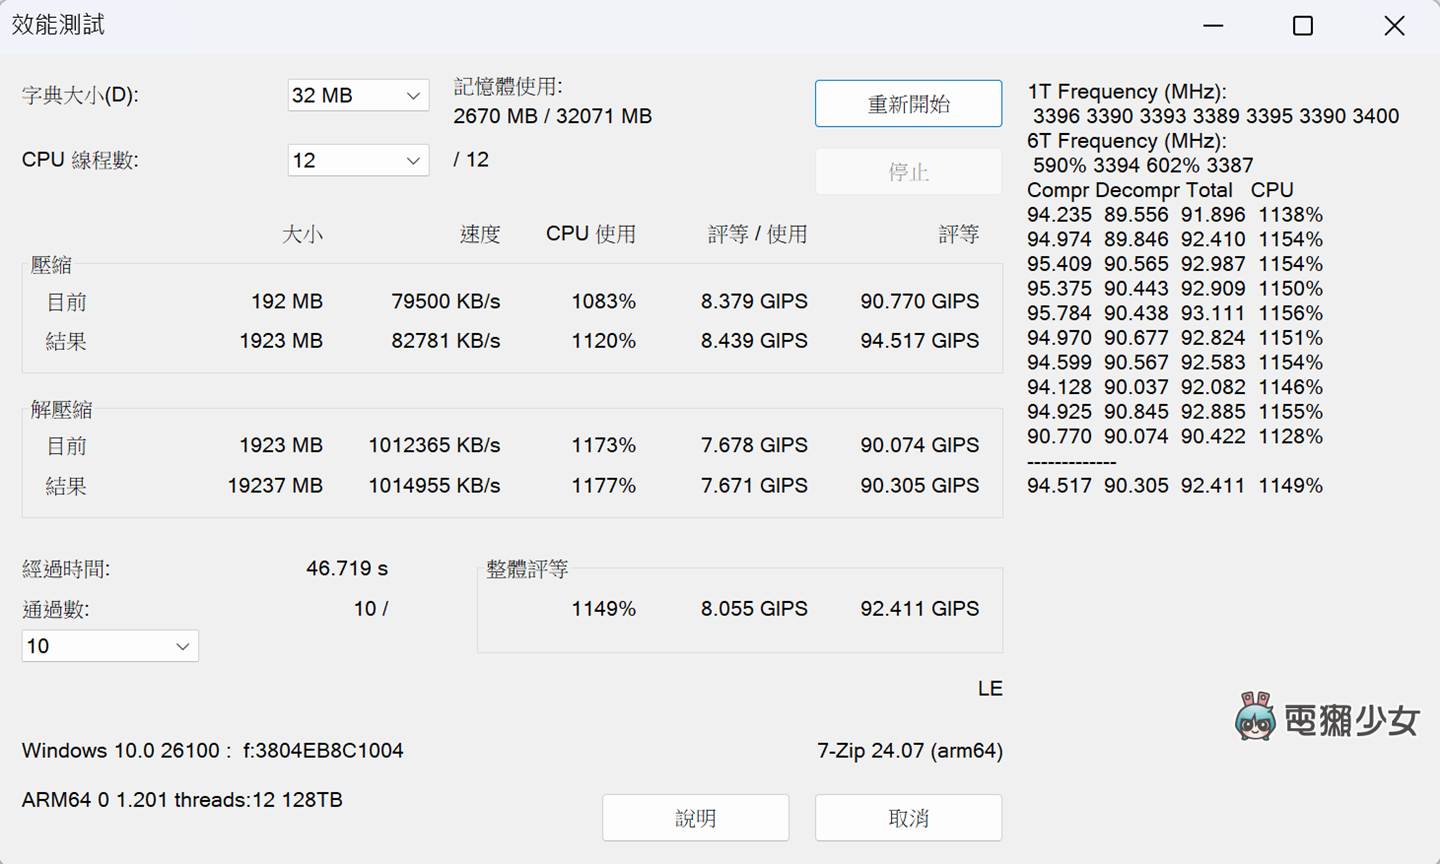The image size is (1440, 864).
Task: Click compression current speed 79500 KB/s
Action: point(445,301)
